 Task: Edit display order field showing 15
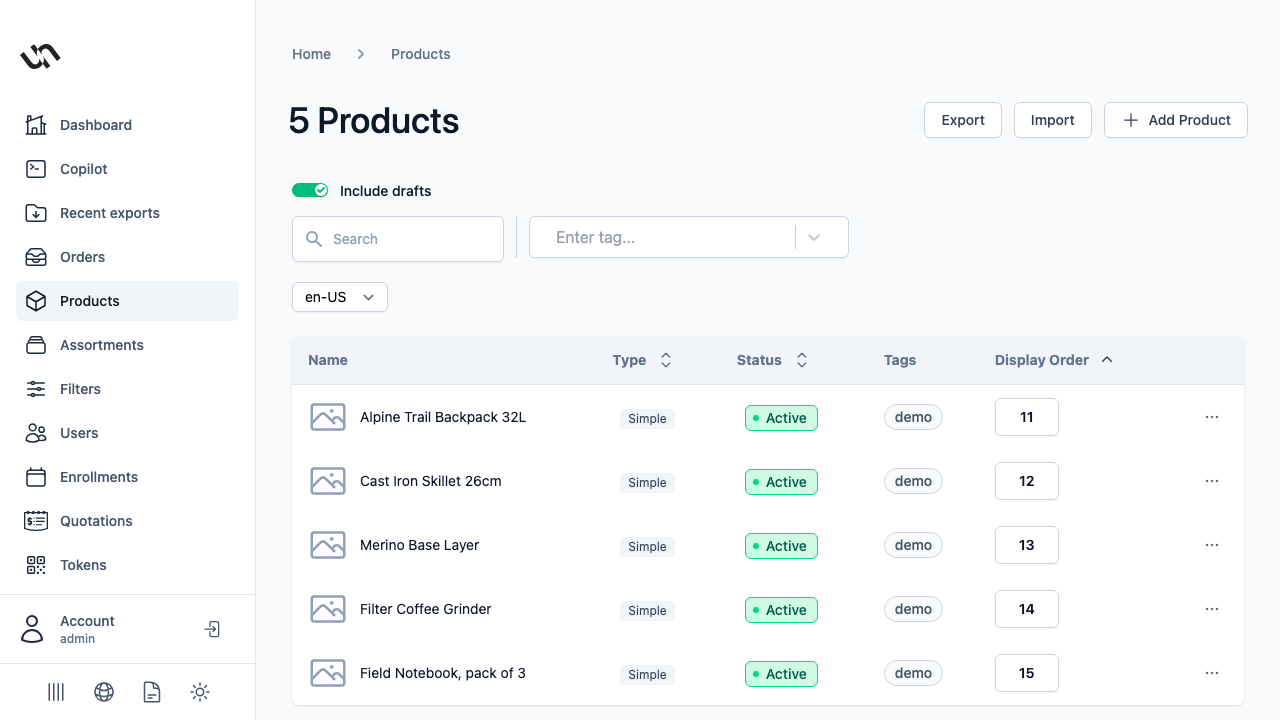coord(1027,673)
